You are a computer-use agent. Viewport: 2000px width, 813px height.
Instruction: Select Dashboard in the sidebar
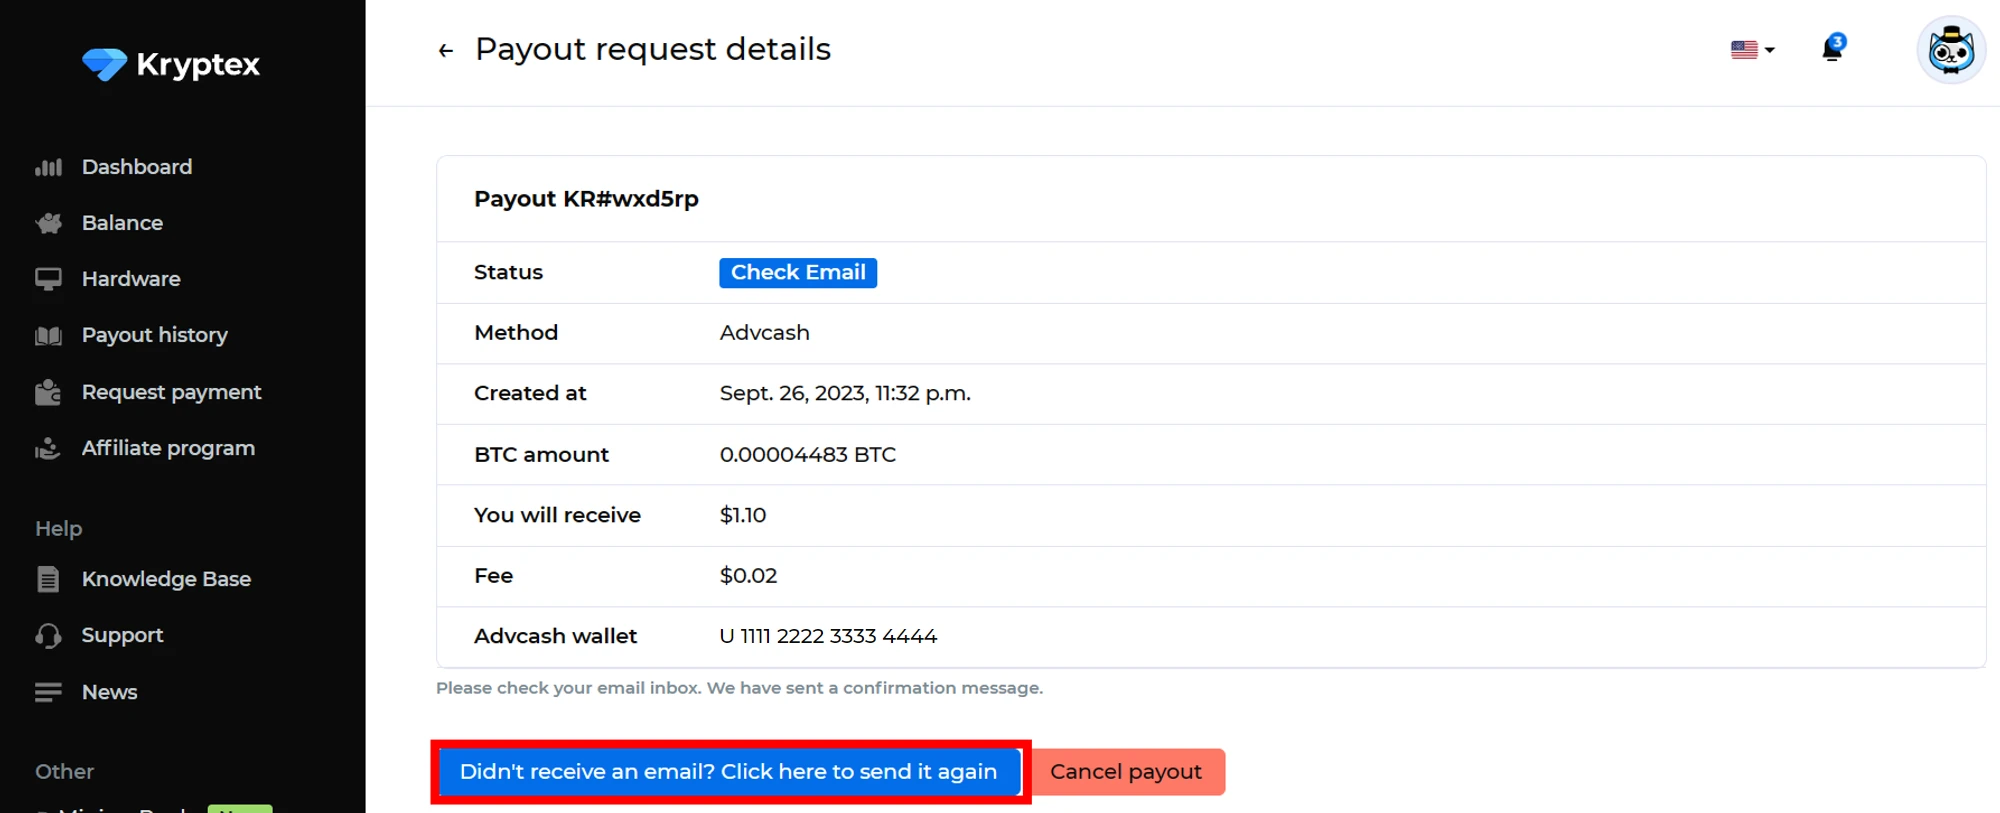(x=137, y=167)
